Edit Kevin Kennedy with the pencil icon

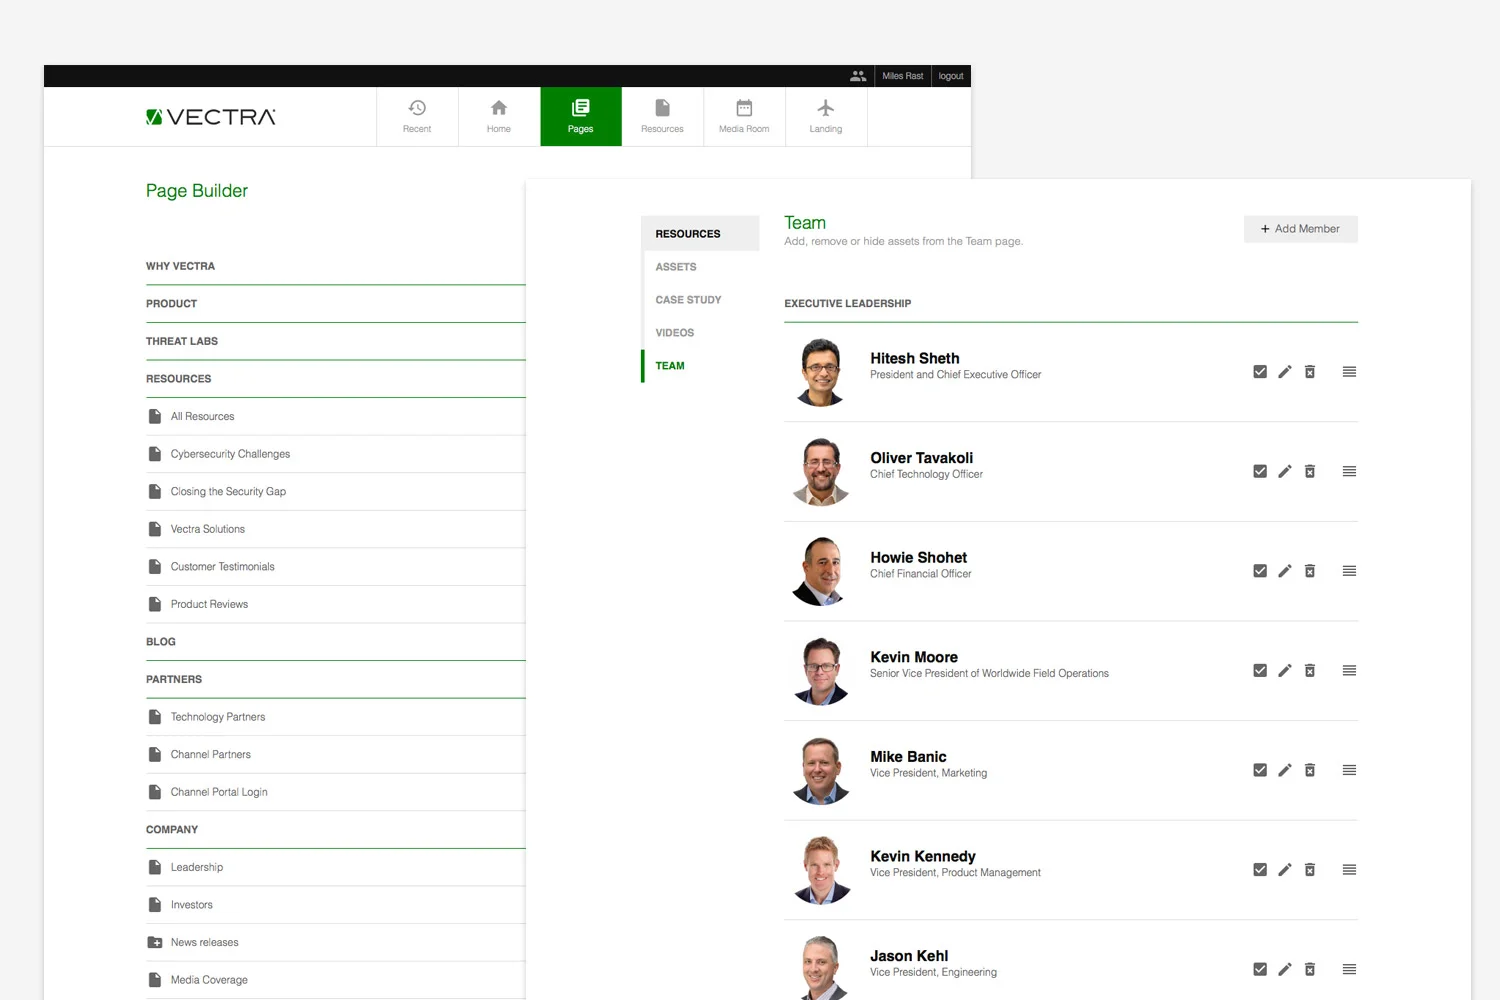(x=1285, y=870)
